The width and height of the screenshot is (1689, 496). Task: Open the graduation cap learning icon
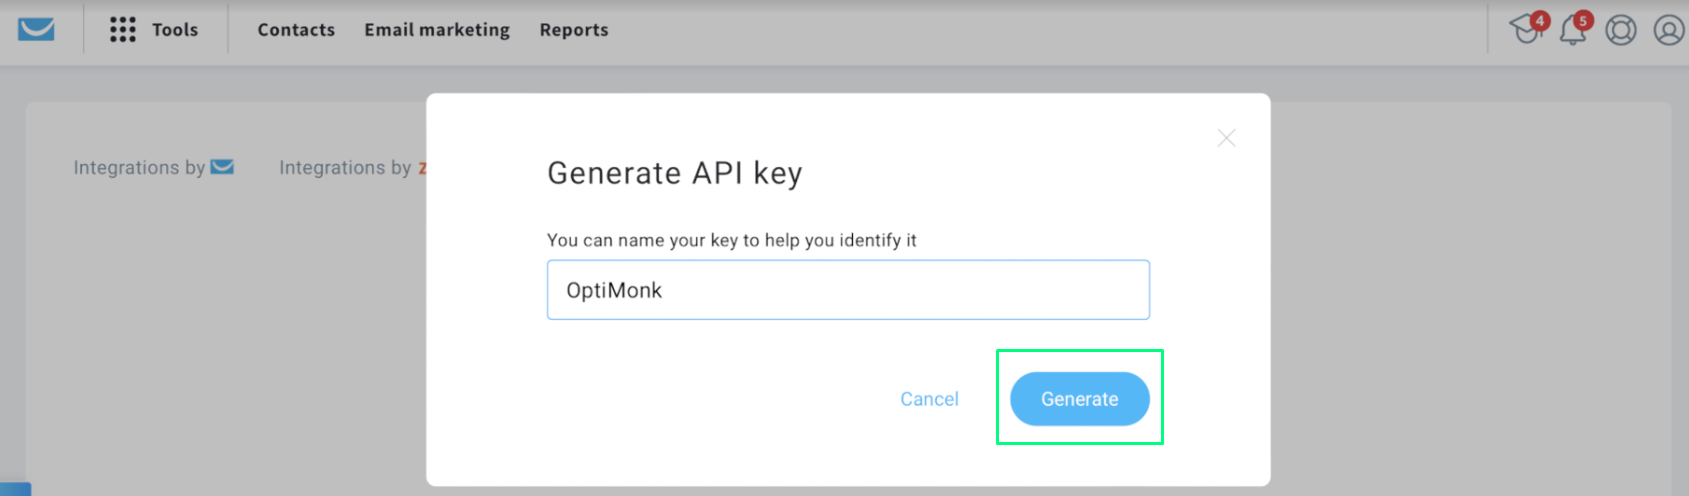[1526, 28]
